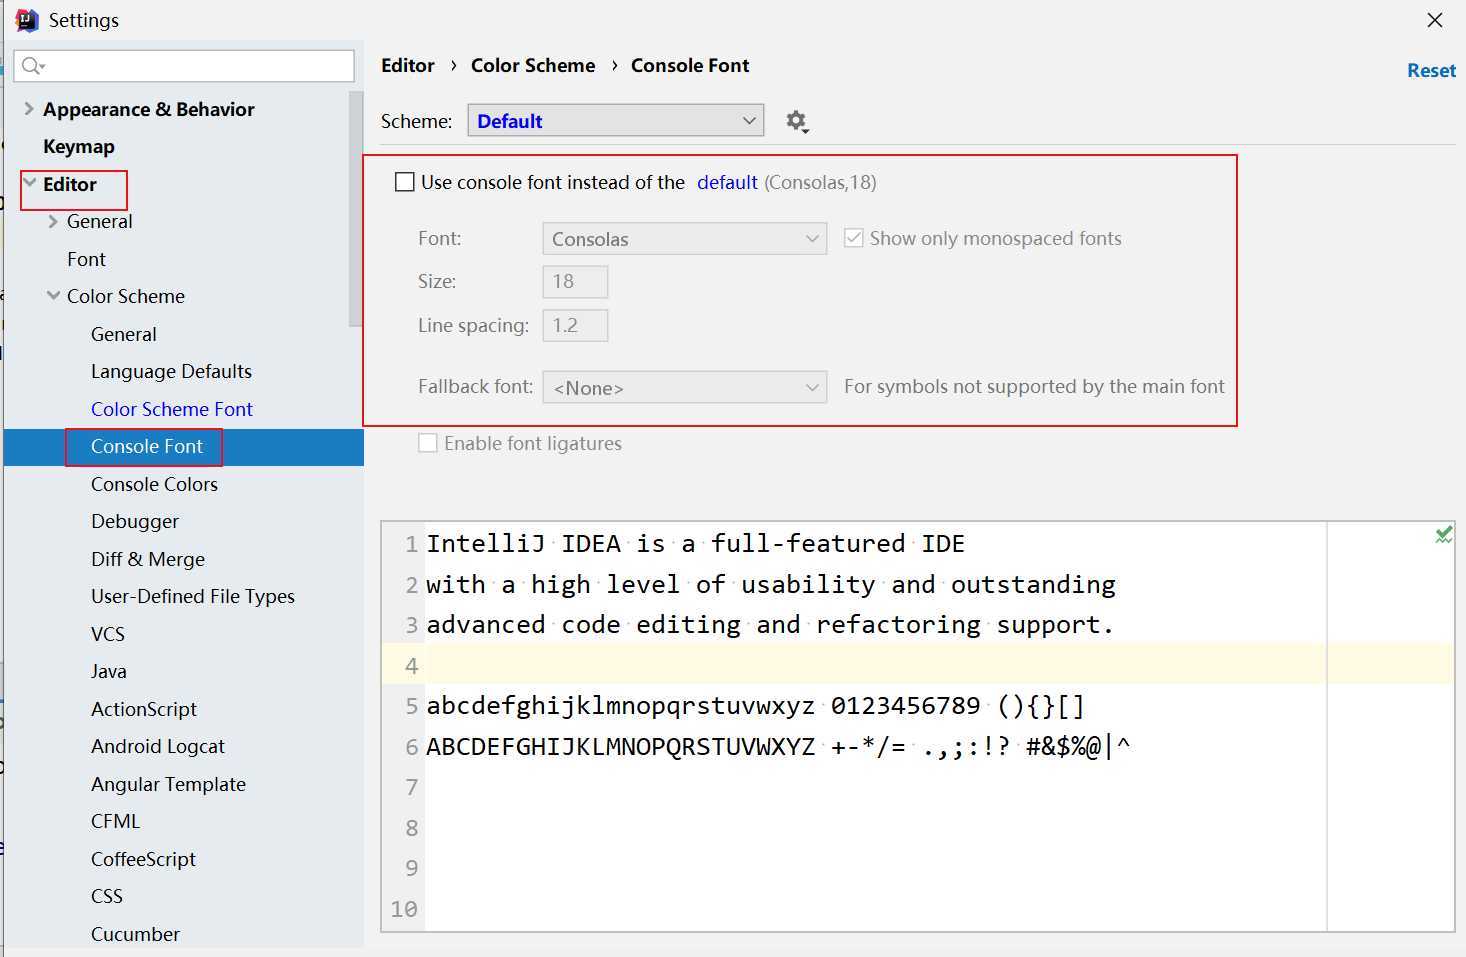Open the Font Consolas dropdown

coord(684,239)
